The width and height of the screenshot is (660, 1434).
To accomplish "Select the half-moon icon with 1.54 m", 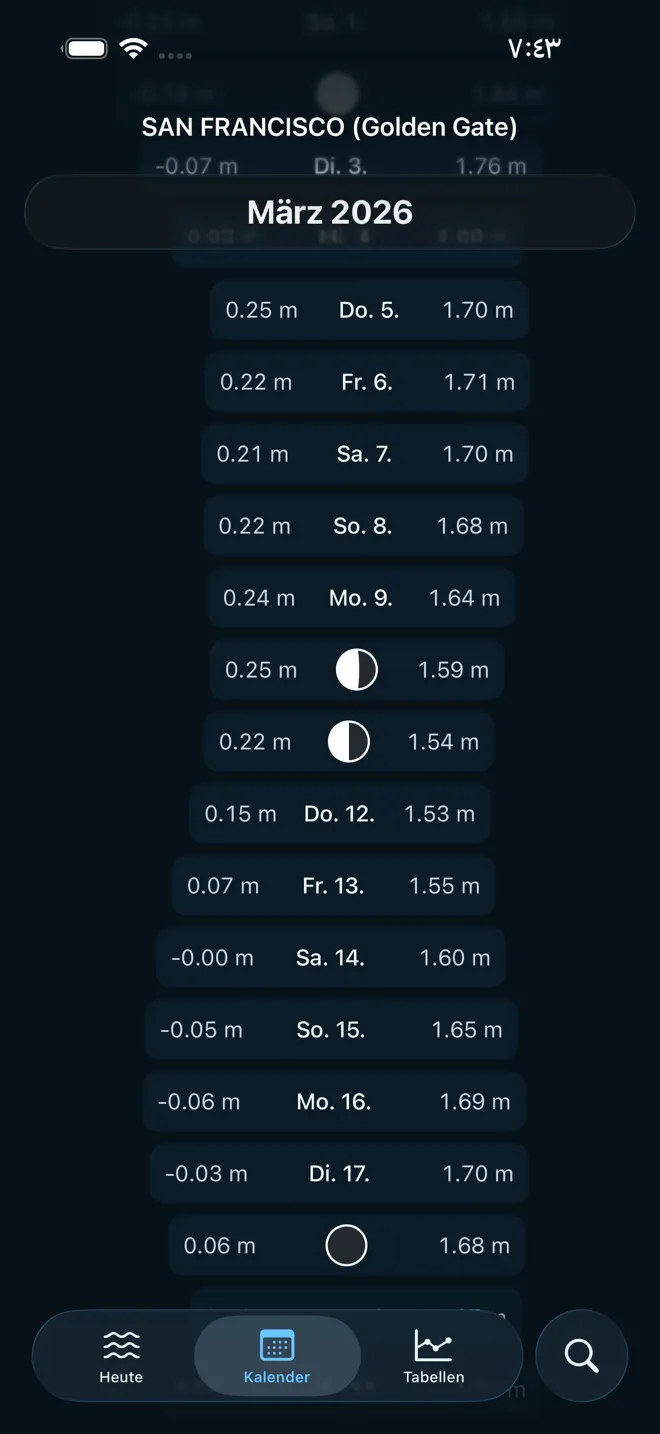I will click(x=349, y=742).
